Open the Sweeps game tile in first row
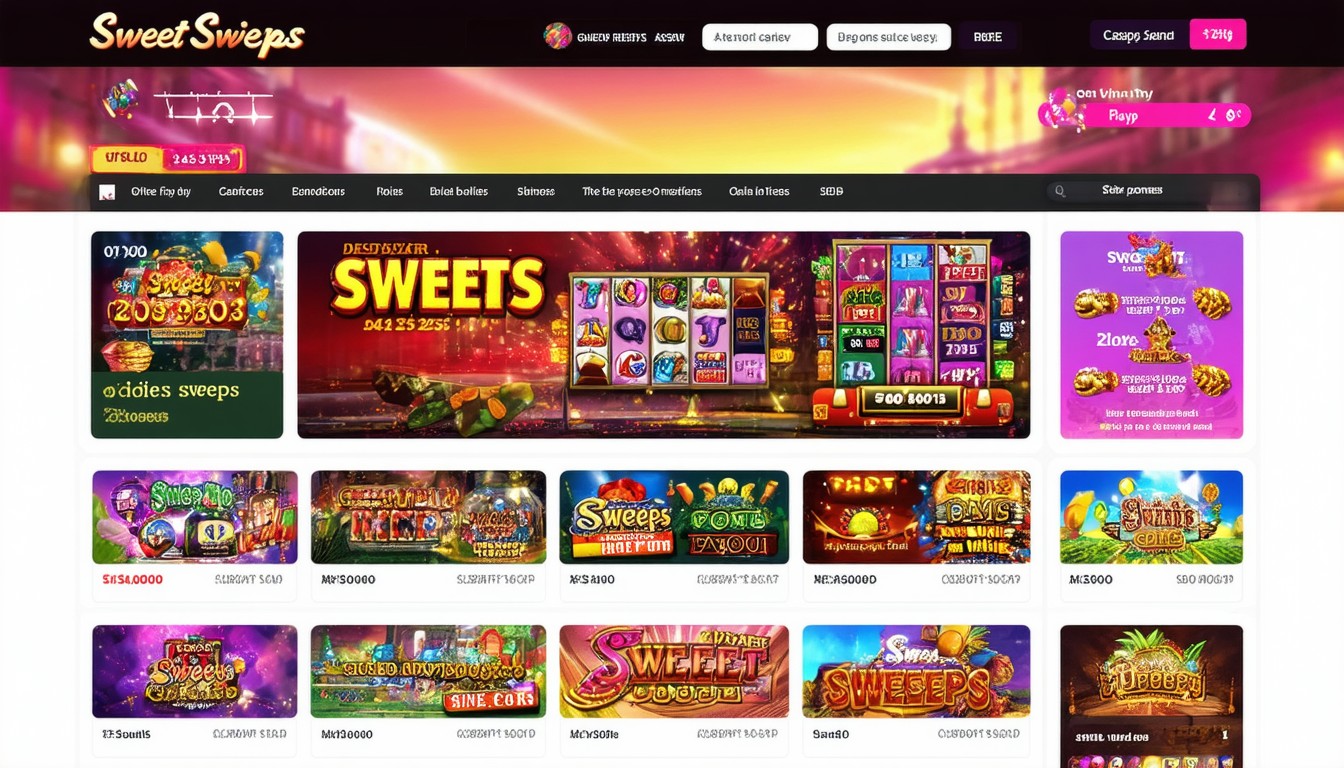Viewport: 1344px width, 768px height. pos(674,517)
